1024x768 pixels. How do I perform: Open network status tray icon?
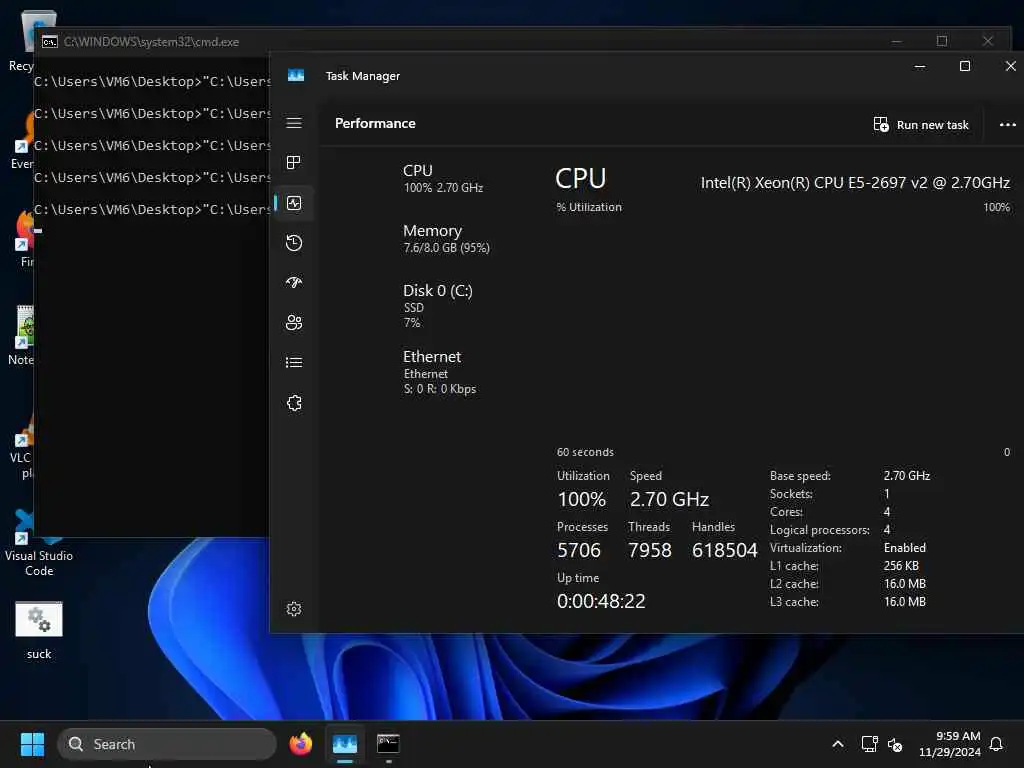click(x=869, y=744)
